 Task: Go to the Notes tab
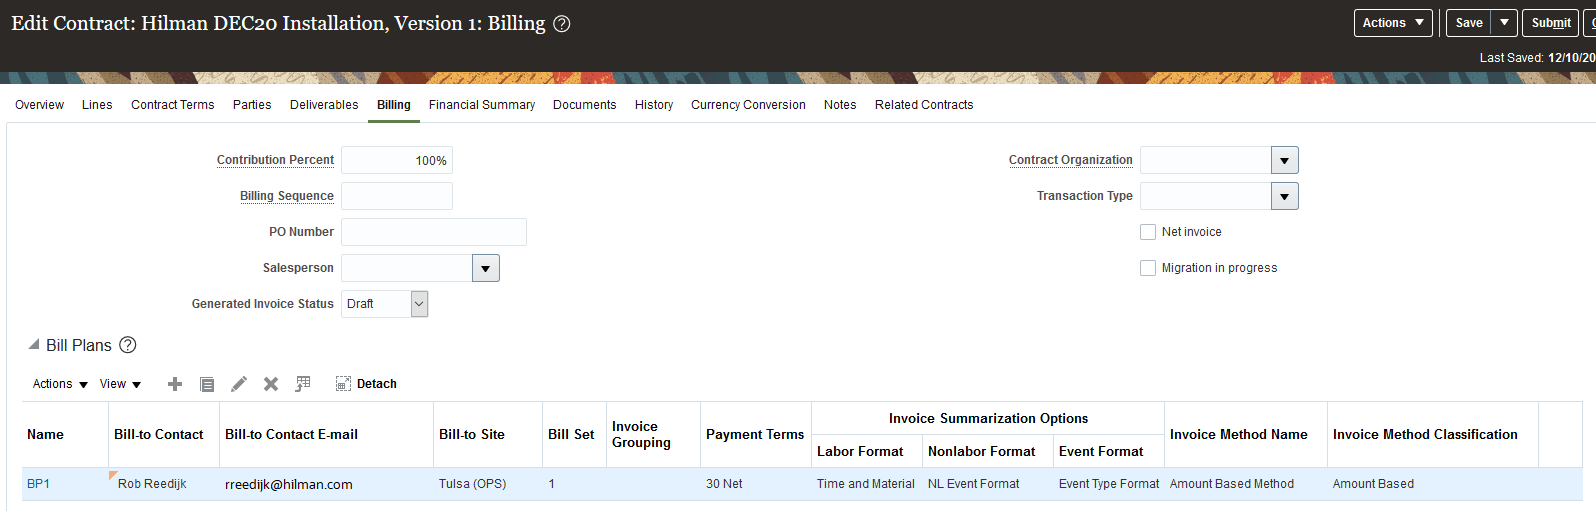click(x=840, y=105)
